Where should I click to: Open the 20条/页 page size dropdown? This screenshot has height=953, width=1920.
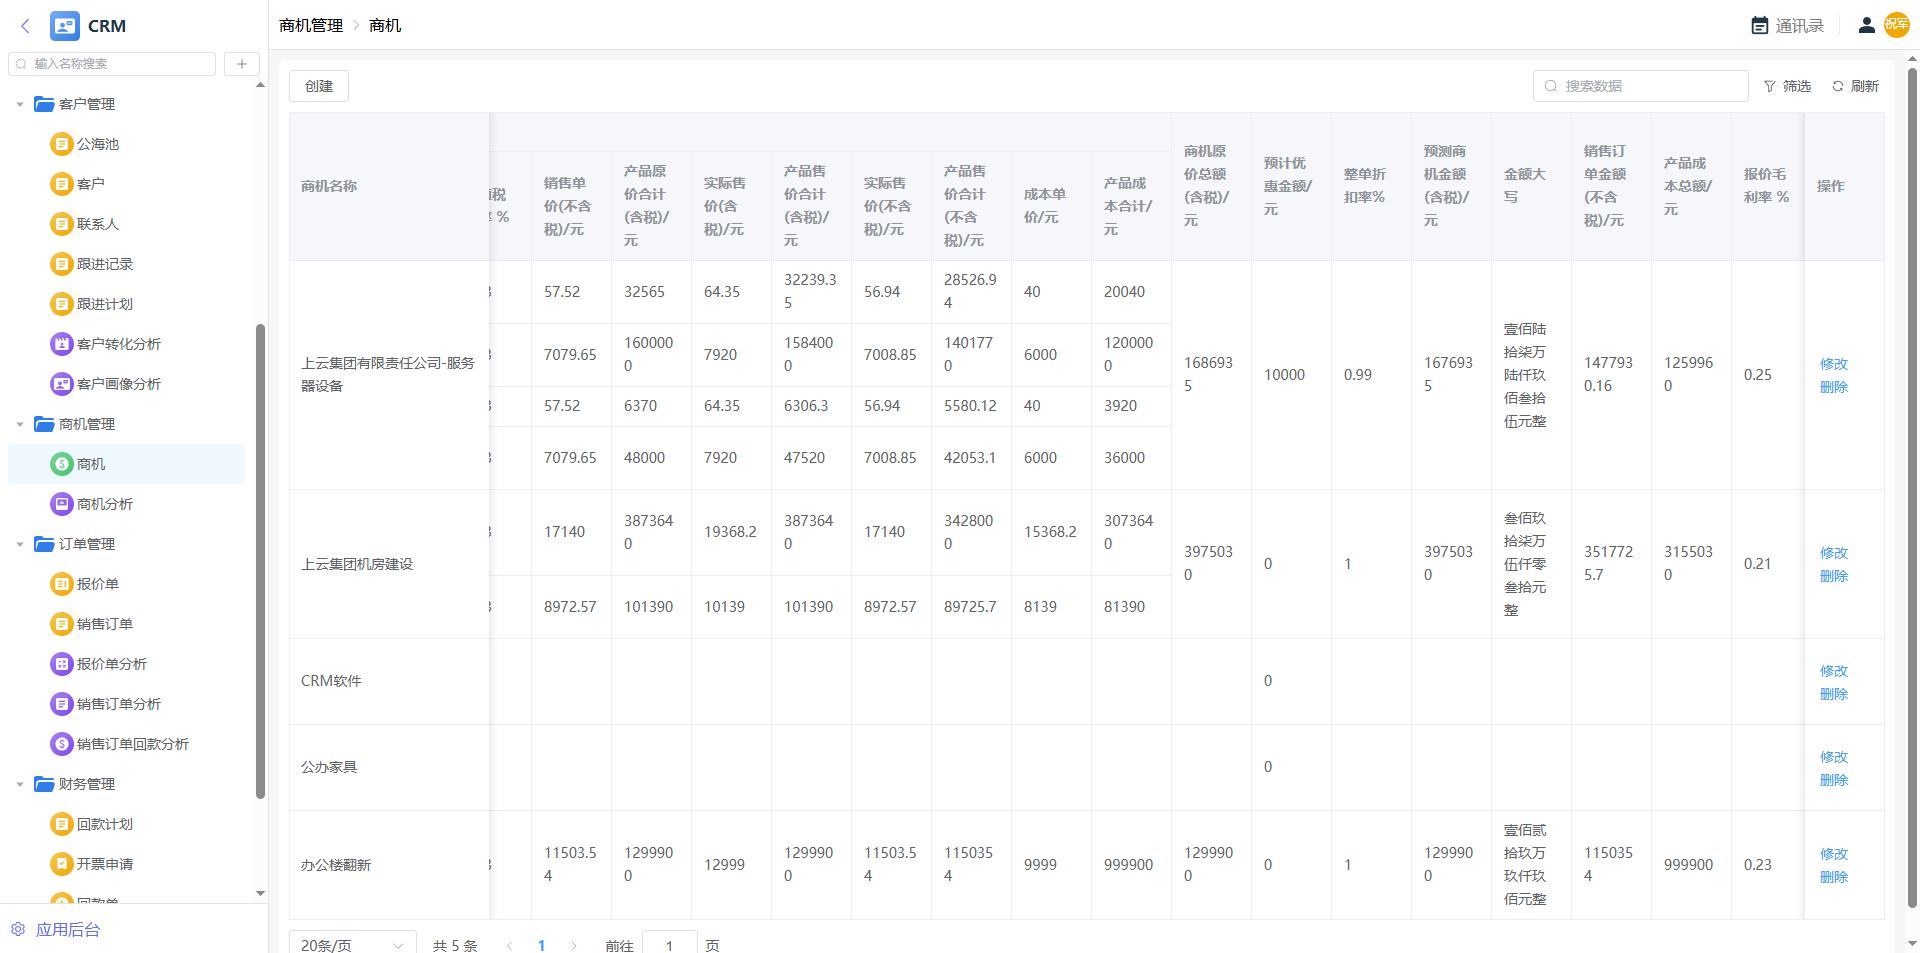pyautogui.click(x=352, y=945)
